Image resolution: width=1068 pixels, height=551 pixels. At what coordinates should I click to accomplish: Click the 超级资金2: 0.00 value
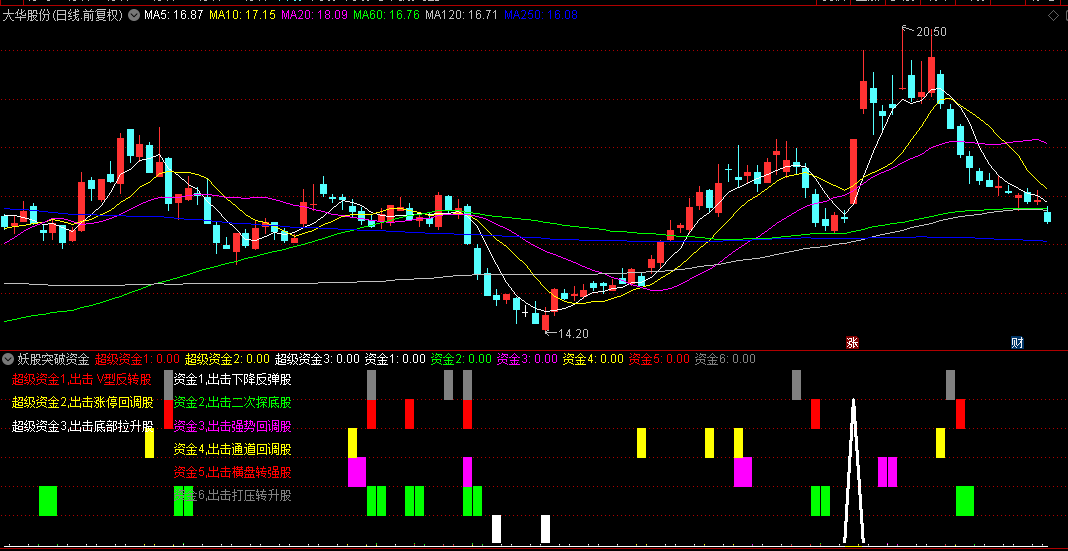[227, 358]
